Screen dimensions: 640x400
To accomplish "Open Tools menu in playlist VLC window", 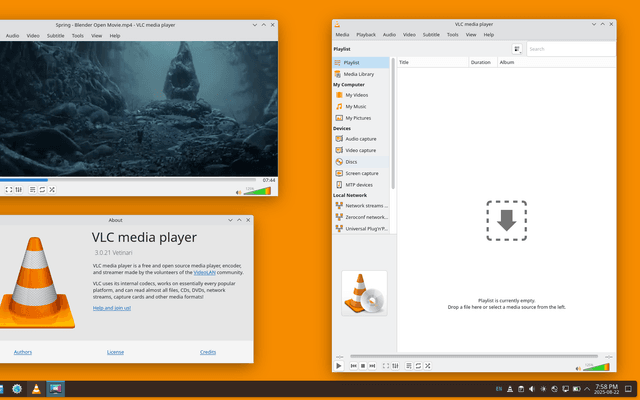I will click(x=452, y=35).
